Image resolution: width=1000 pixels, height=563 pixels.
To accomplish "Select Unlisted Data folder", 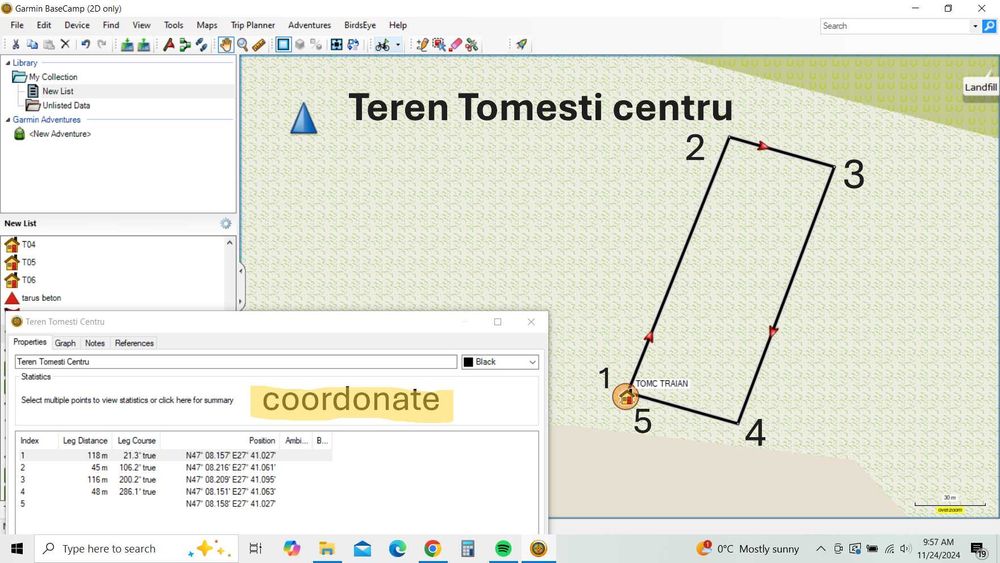I will pyautogui.click(x=66, y=106).
